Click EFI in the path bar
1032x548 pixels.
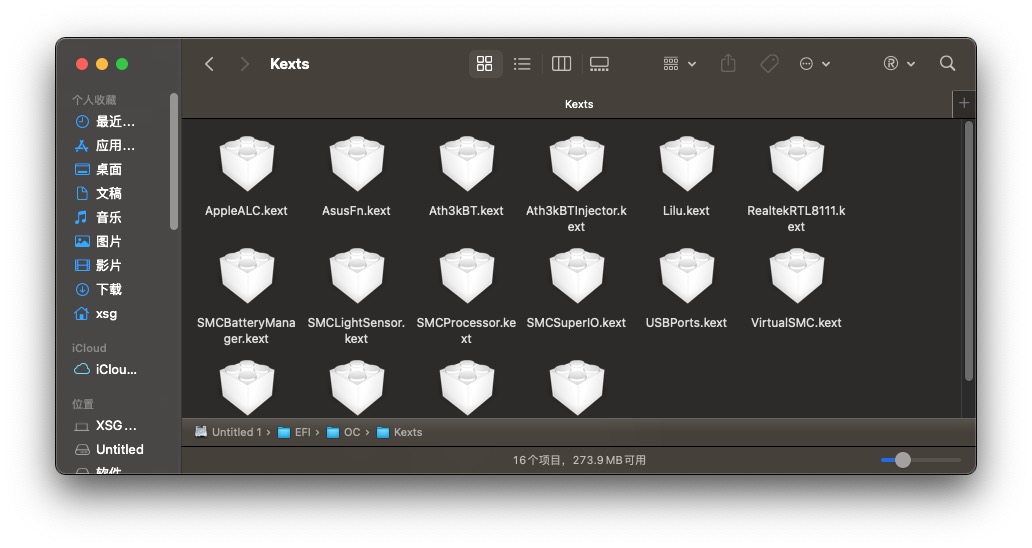(301, 432)
